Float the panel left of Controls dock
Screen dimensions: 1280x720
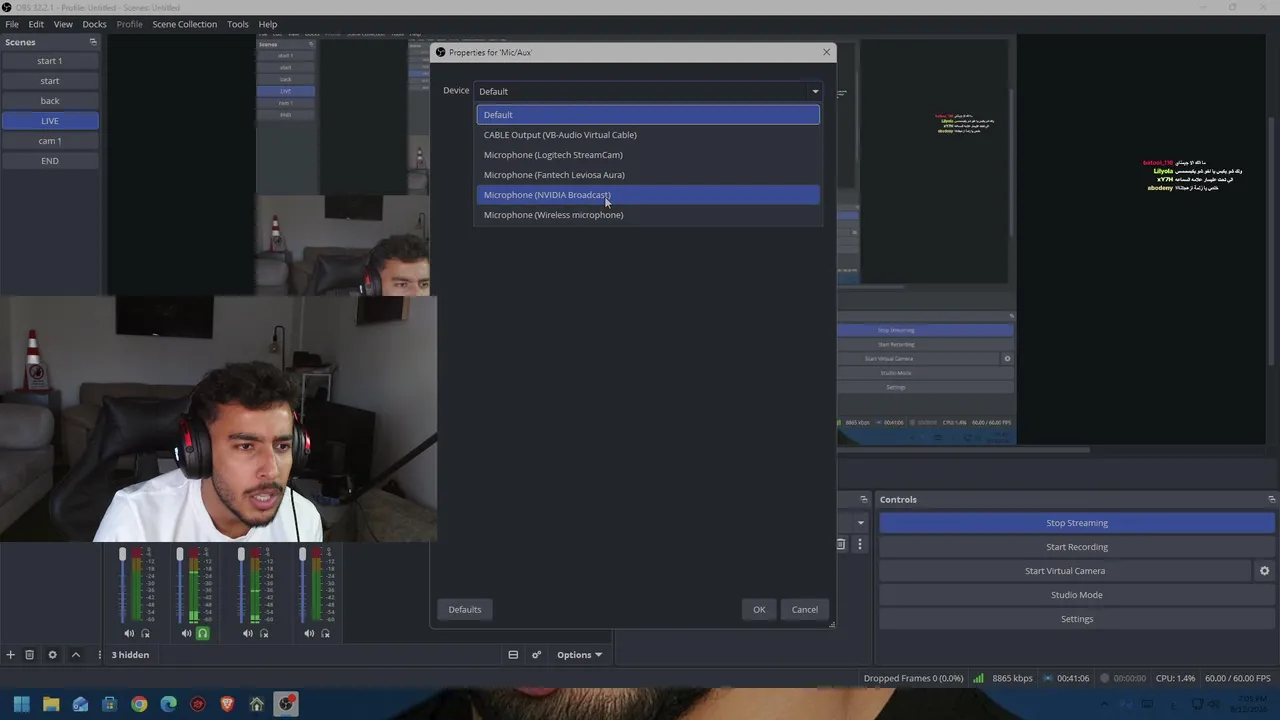pyautogui.click(x=864, y=499)
